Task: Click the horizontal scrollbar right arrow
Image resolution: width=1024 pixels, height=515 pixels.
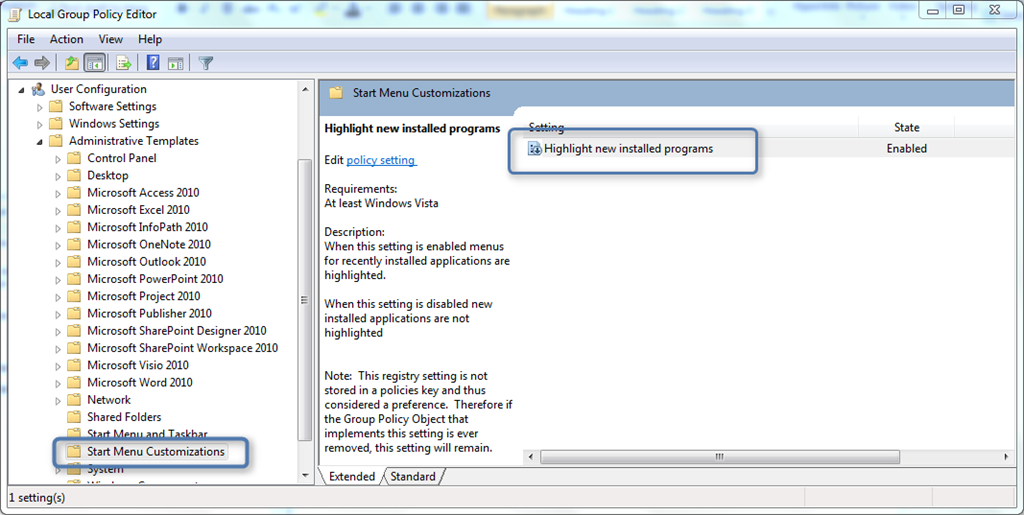Action: point(1006,457)
